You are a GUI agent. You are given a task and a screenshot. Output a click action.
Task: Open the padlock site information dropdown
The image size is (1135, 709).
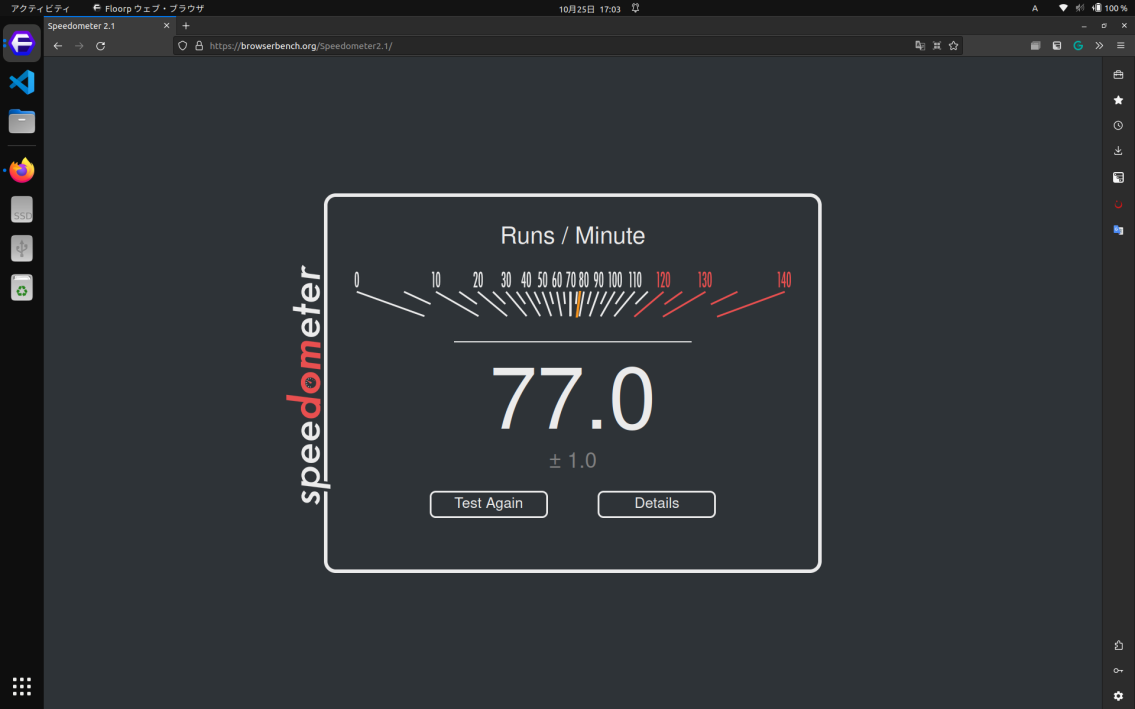coord(197,45)
